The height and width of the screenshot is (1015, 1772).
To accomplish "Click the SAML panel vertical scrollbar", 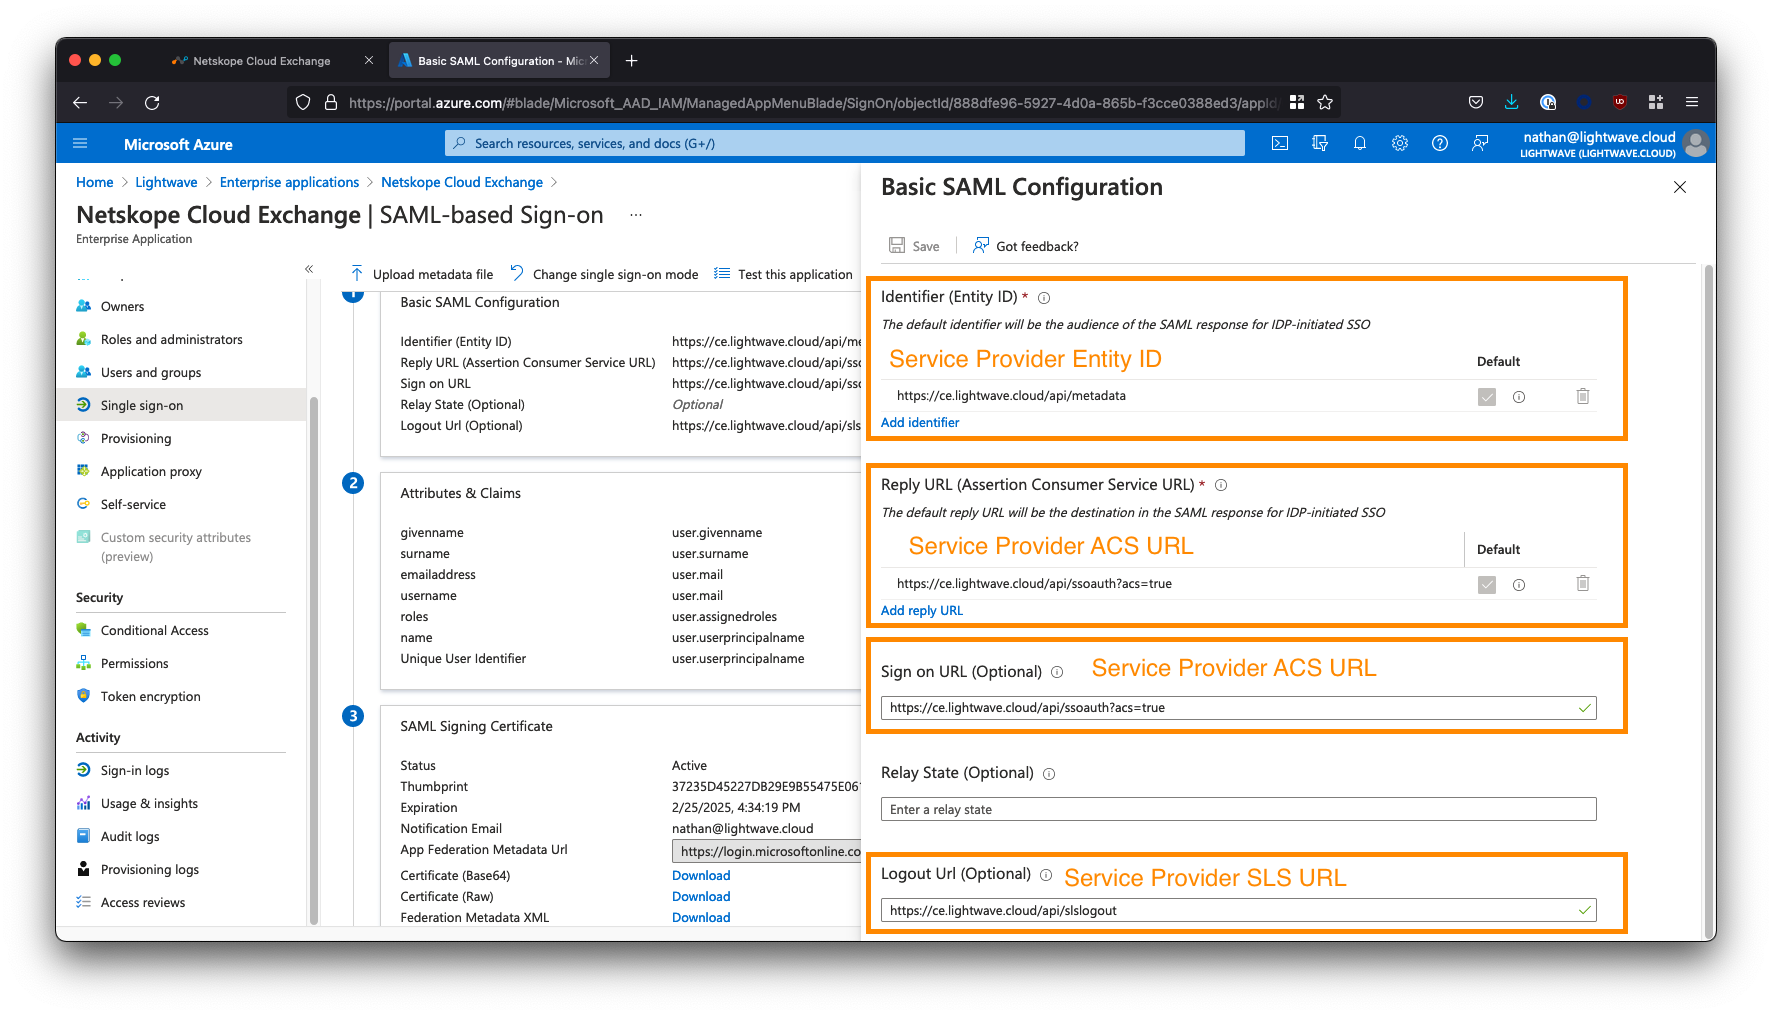I will click(1708, 600).
